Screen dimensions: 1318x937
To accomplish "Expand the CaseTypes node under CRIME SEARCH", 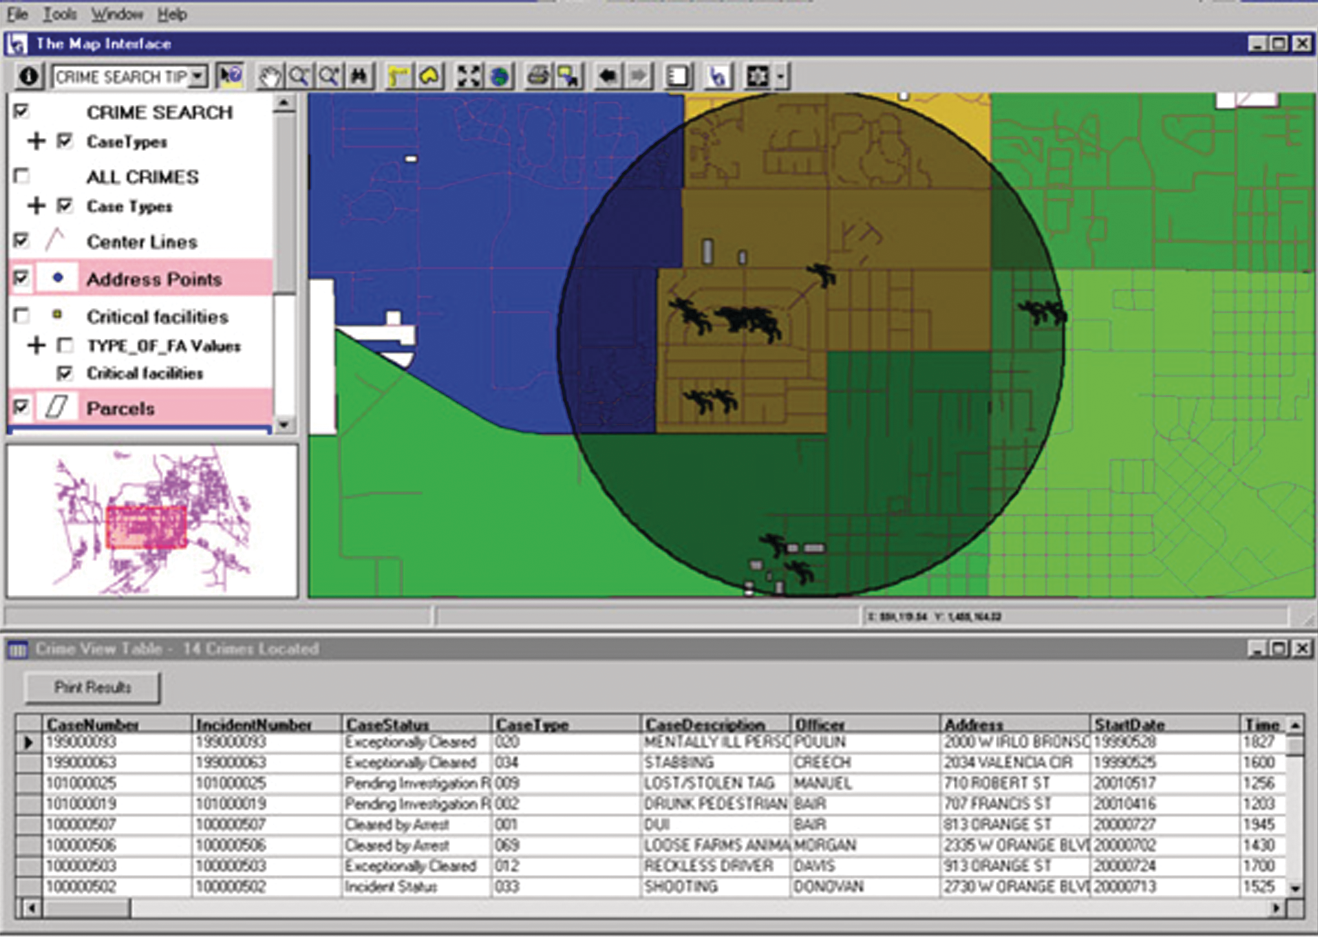I will pyautogui.click(x=37, y=141).
